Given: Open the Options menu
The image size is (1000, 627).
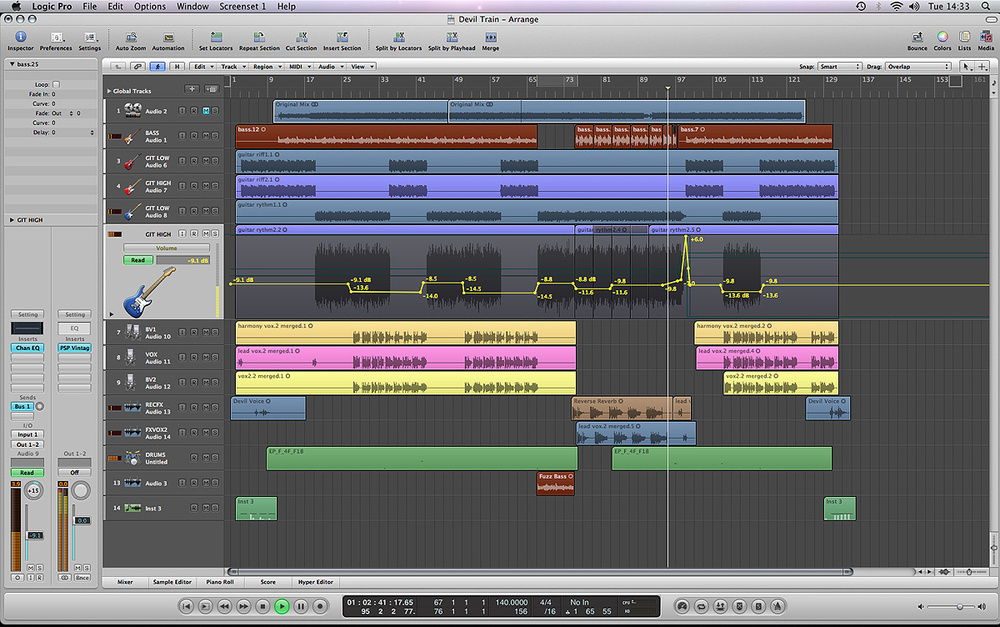Looking at the screenshot, I should pyautogui.click(x=150, y=6).
